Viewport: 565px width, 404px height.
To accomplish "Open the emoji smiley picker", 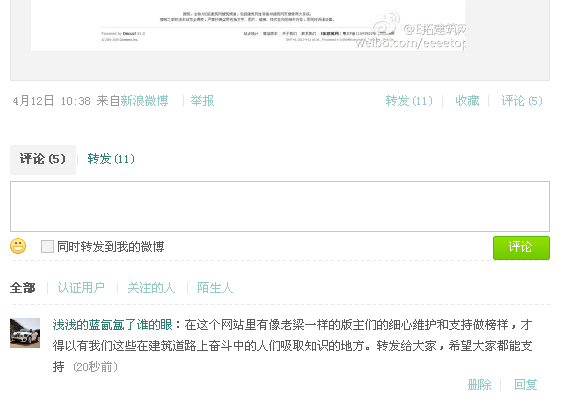I will click(x=18, y=247).
